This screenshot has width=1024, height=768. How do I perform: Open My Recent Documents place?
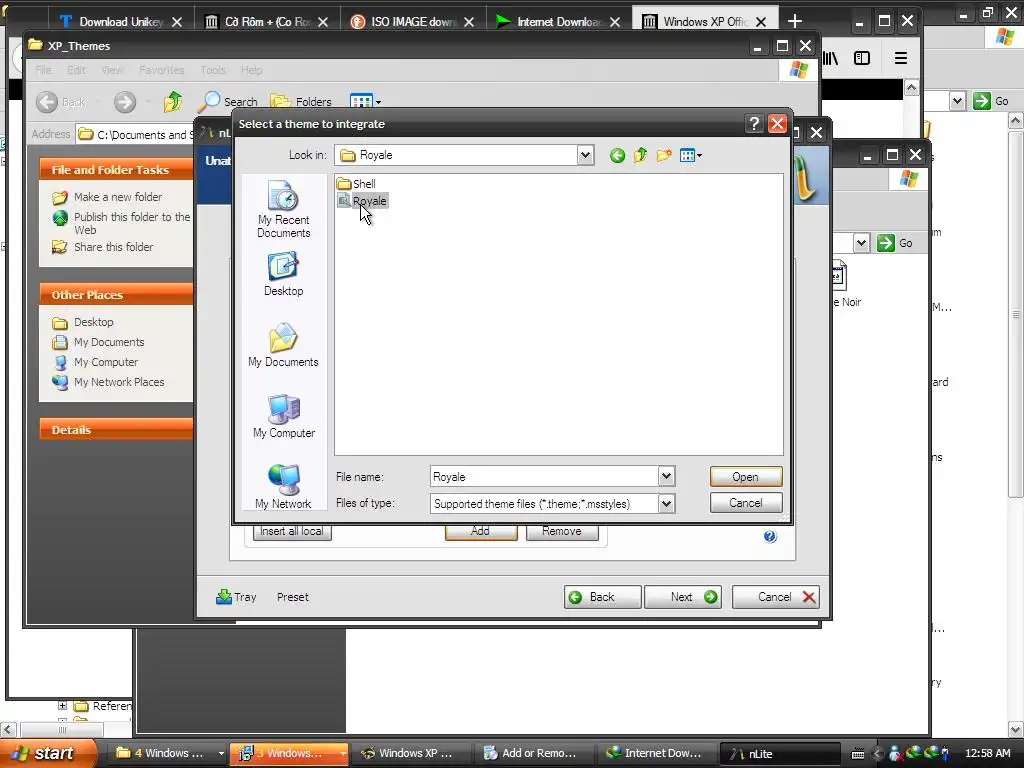click(283, 209)
